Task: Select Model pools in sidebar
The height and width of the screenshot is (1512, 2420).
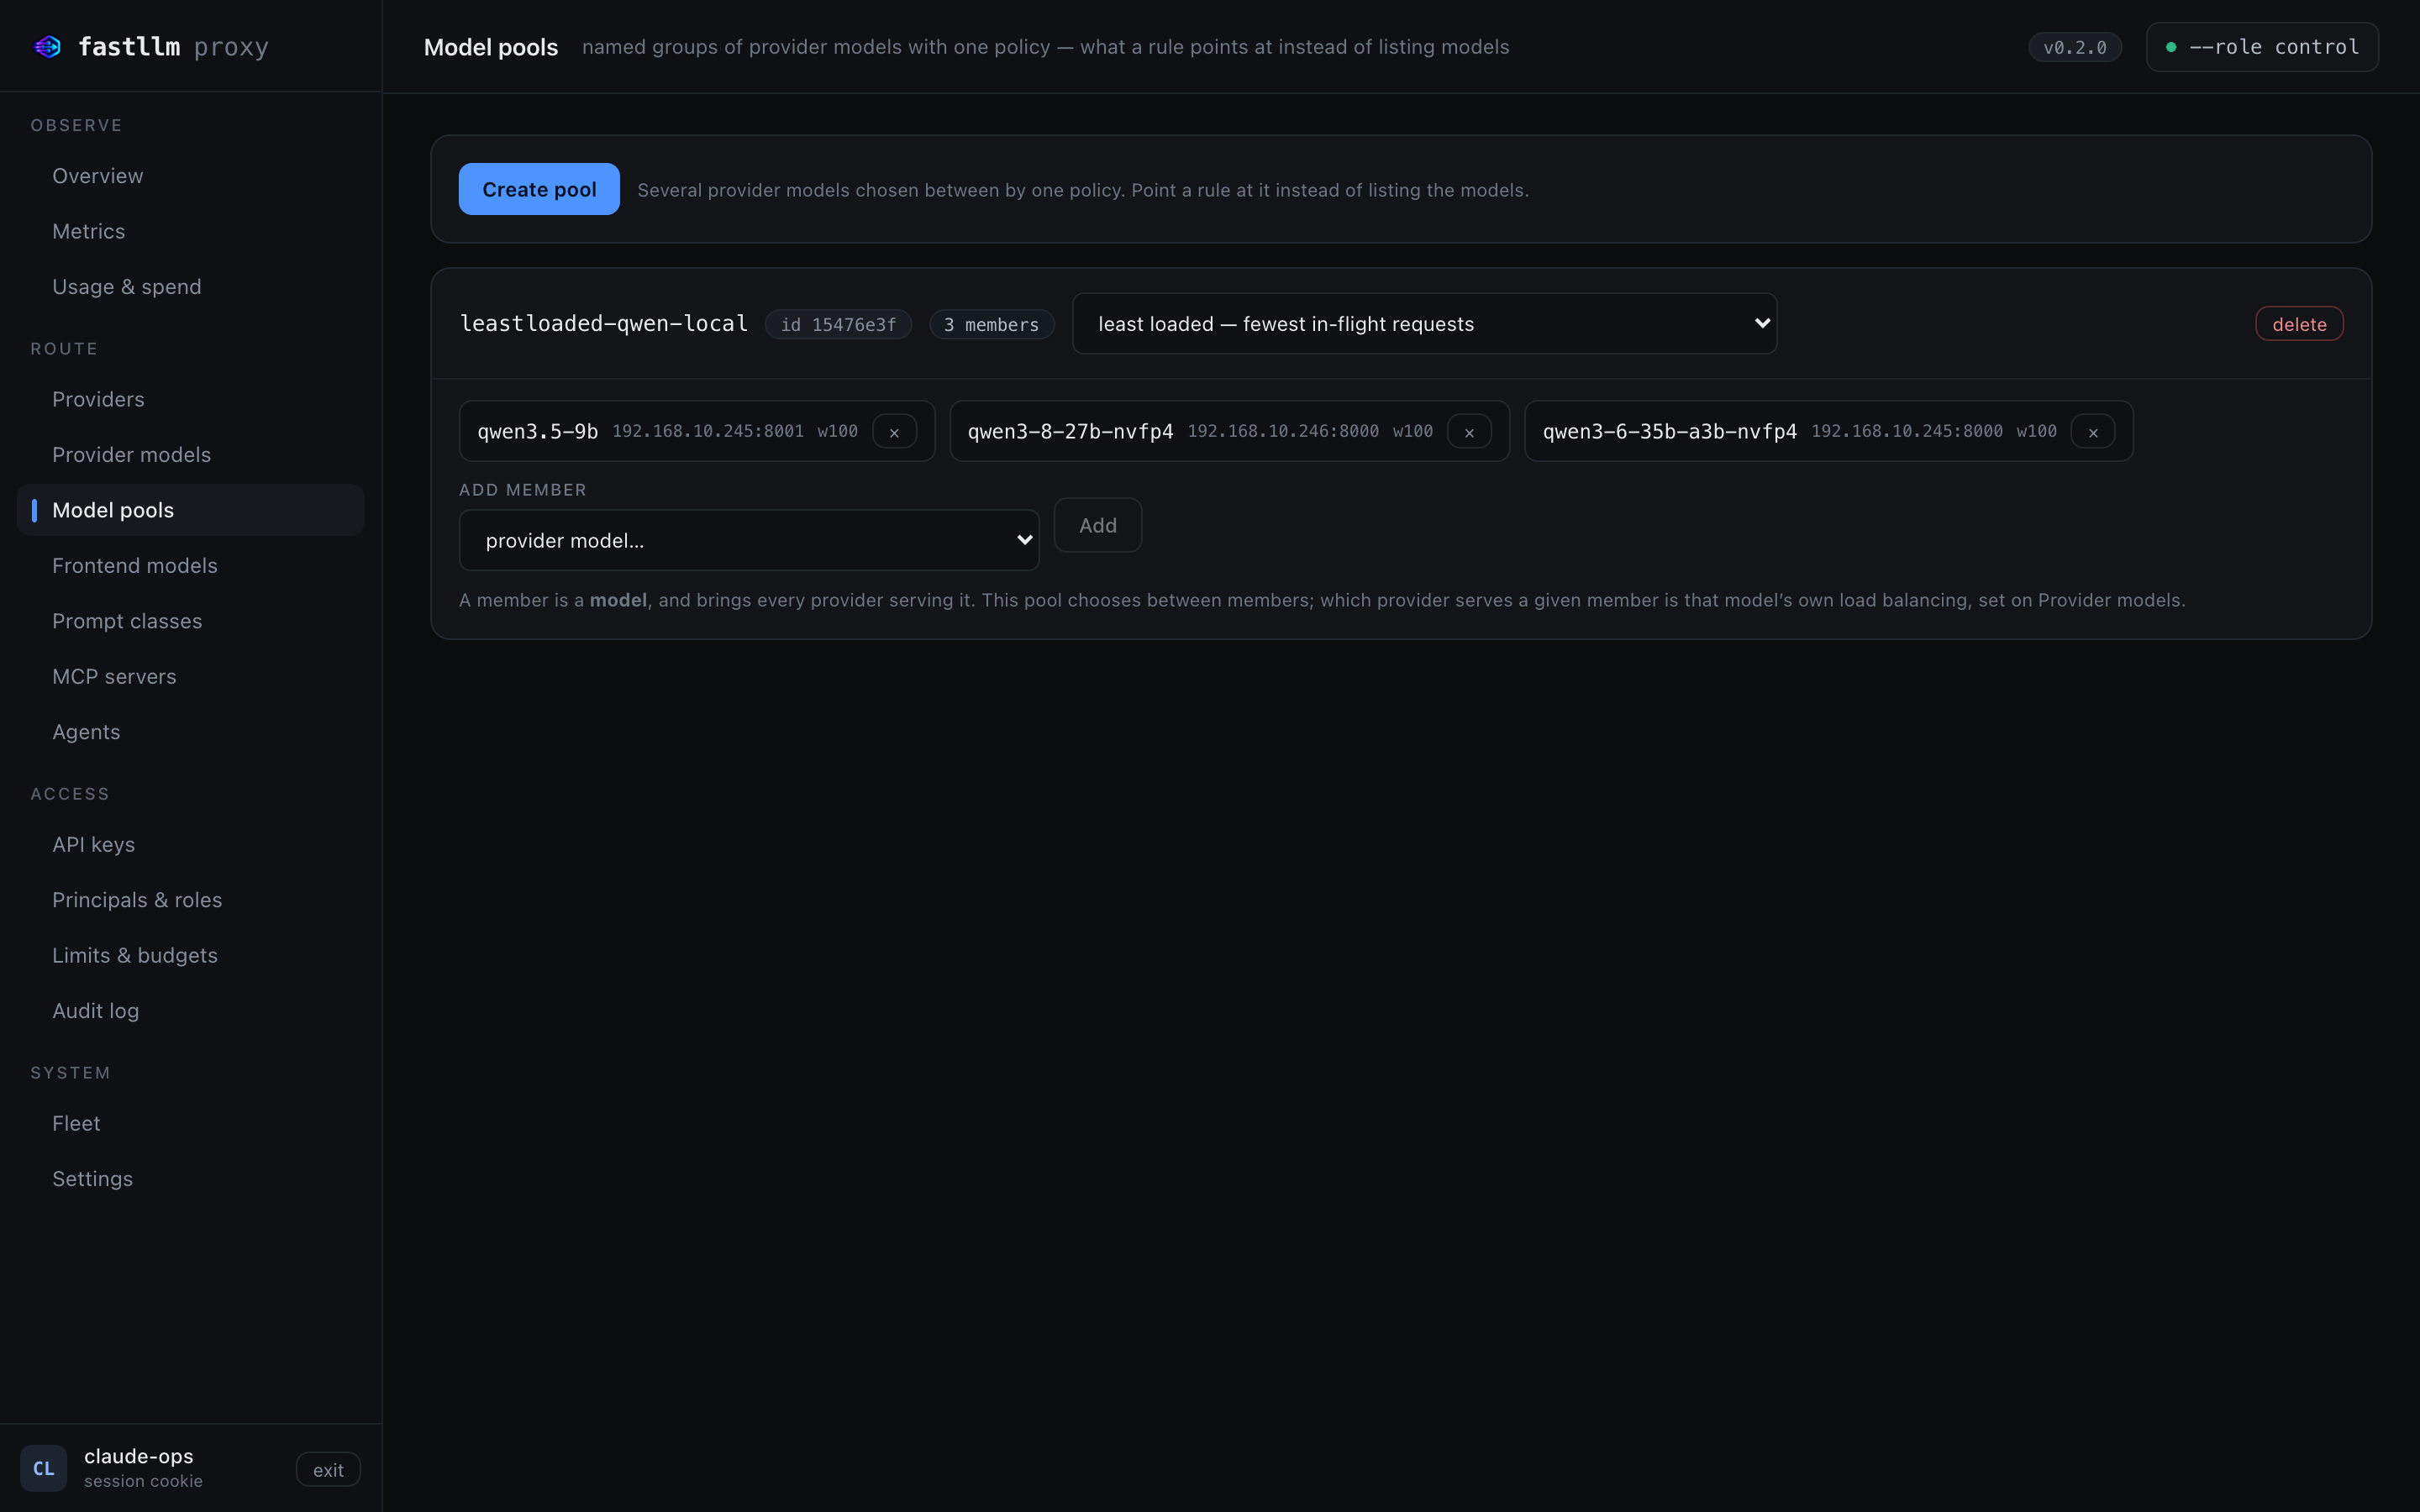Action: click(190, 510)
